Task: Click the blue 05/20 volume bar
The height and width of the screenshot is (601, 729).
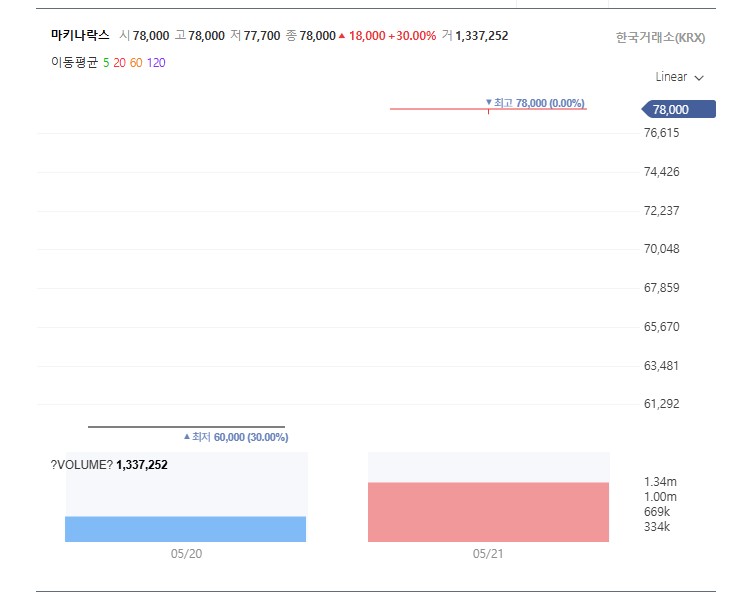Action: (x=186, y=529)
